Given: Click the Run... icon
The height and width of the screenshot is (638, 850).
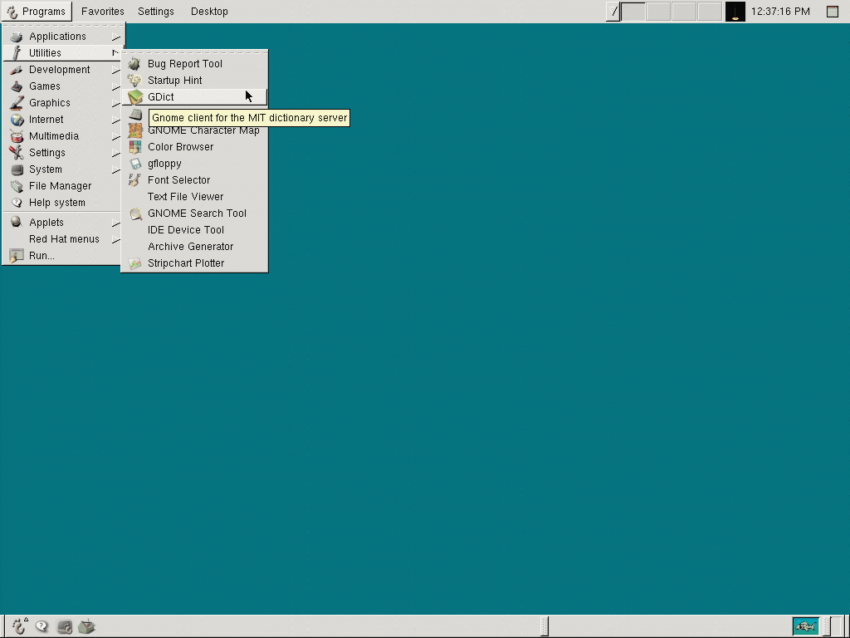Looking at the screenshot, I should coord(17,256).
